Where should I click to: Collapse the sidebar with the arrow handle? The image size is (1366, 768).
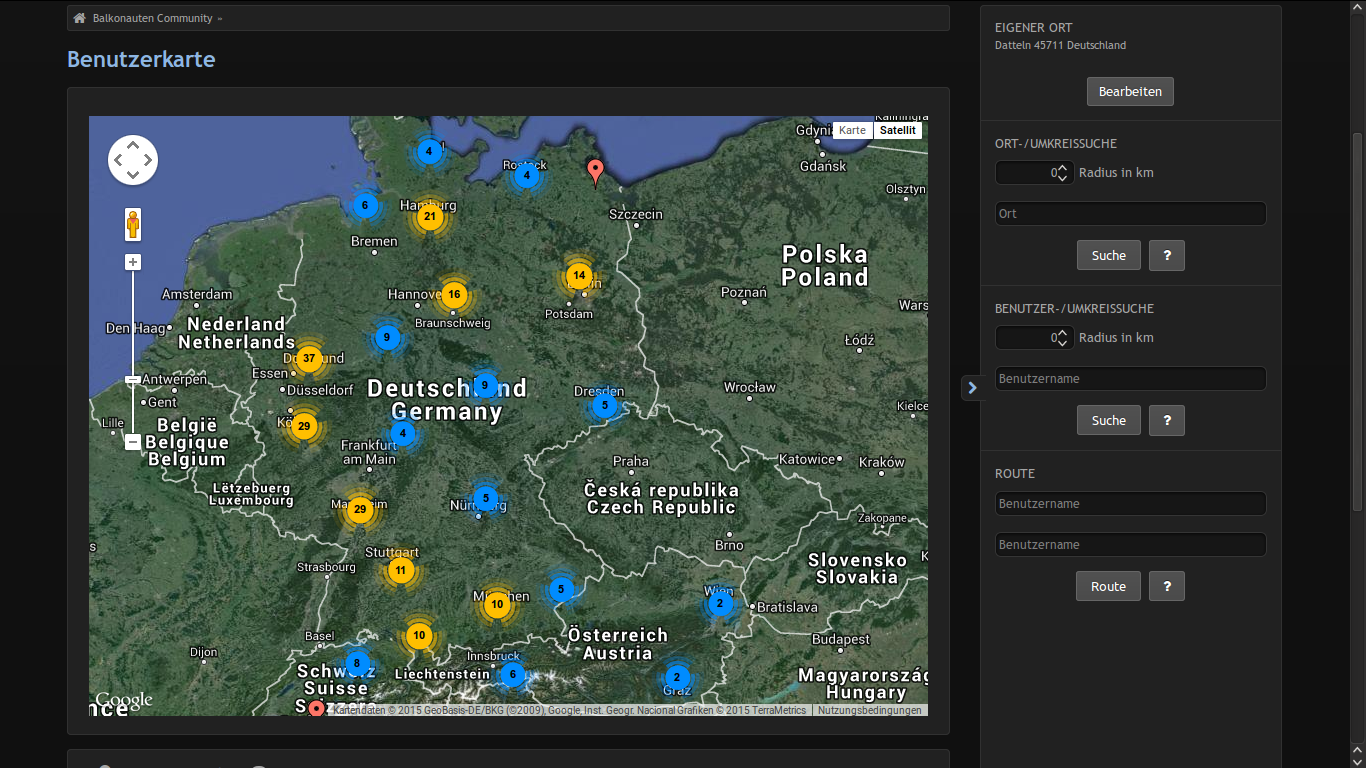(x=972, y=388)
